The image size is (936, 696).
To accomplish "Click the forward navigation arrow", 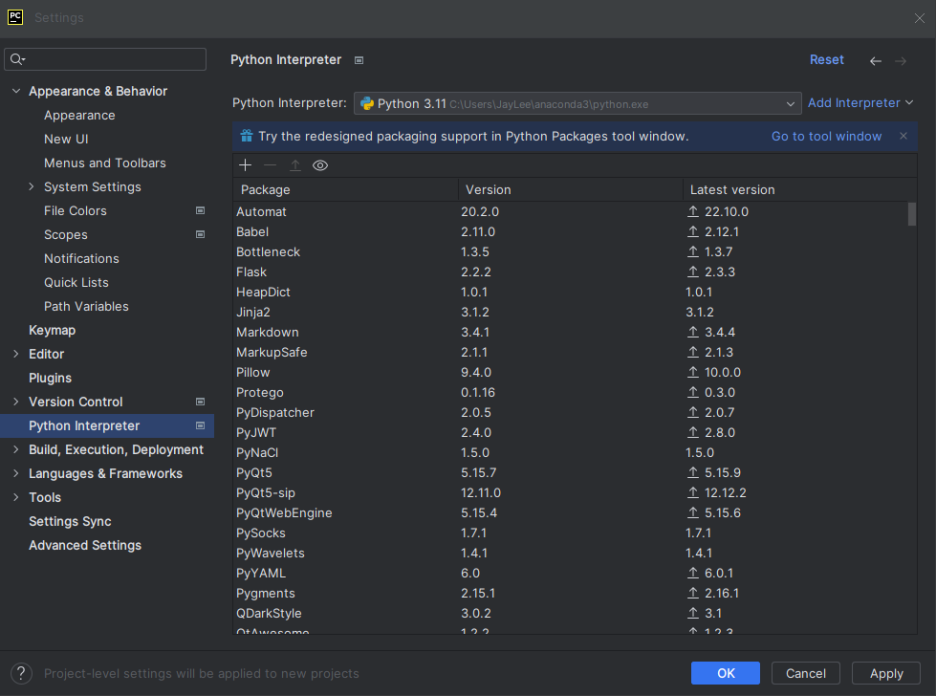I will (901, 61).
